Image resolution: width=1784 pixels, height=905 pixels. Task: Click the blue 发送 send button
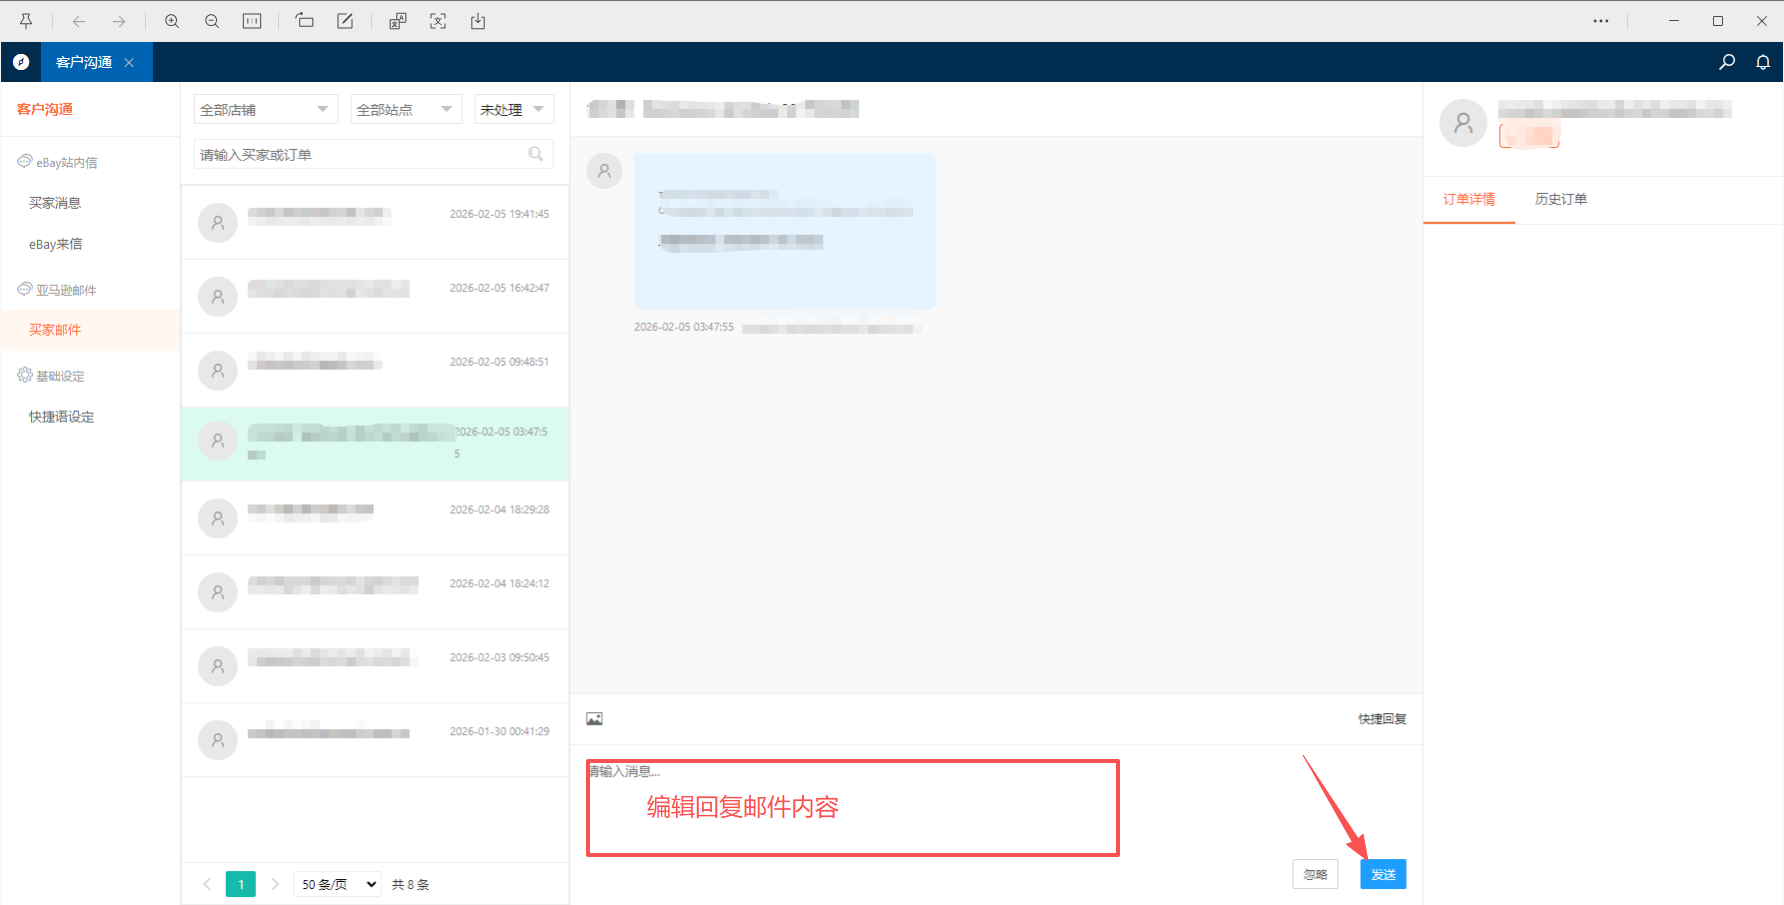click(x=1383, y=874)
